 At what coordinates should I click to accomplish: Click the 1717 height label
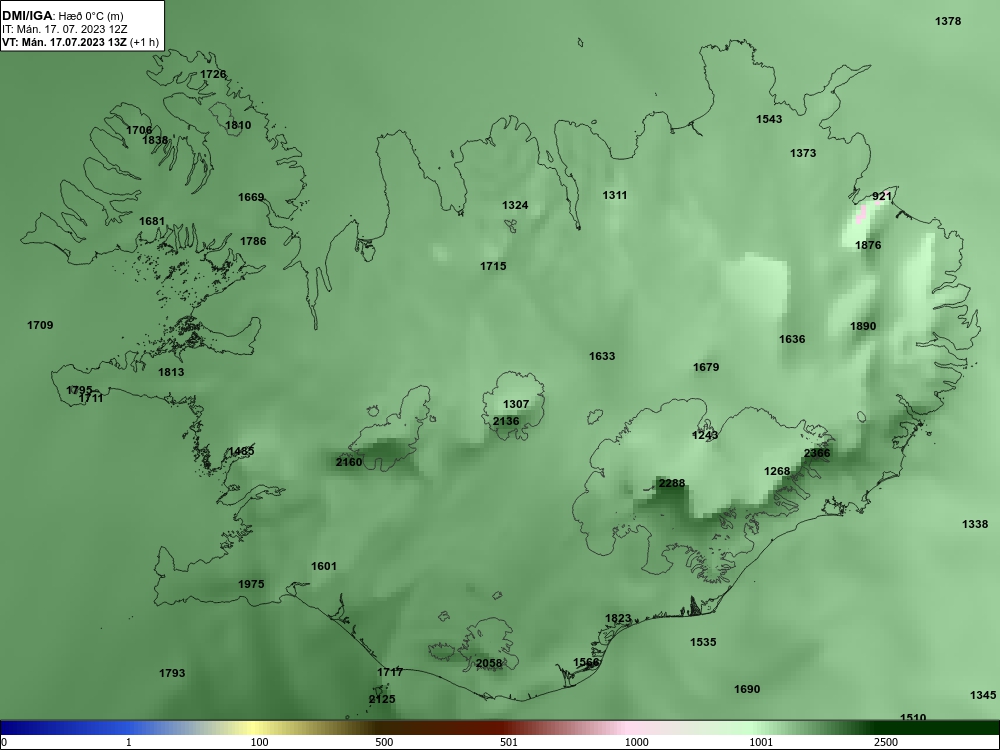[390, 672]
